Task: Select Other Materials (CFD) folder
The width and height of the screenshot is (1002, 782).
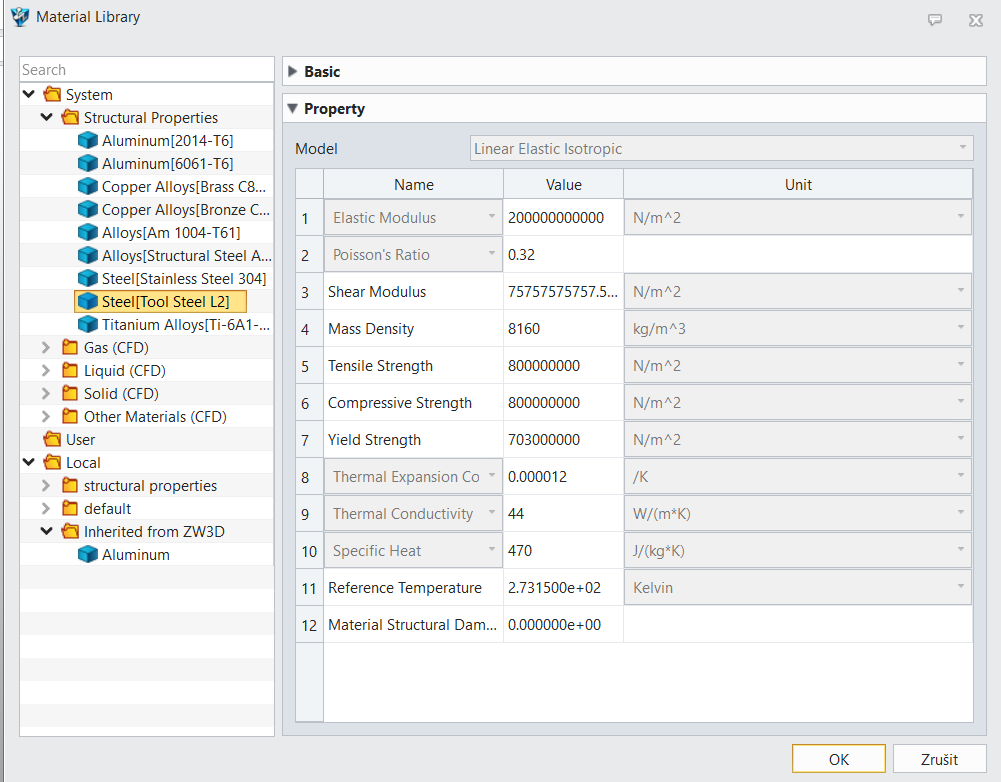Action: tap(155, 417)
